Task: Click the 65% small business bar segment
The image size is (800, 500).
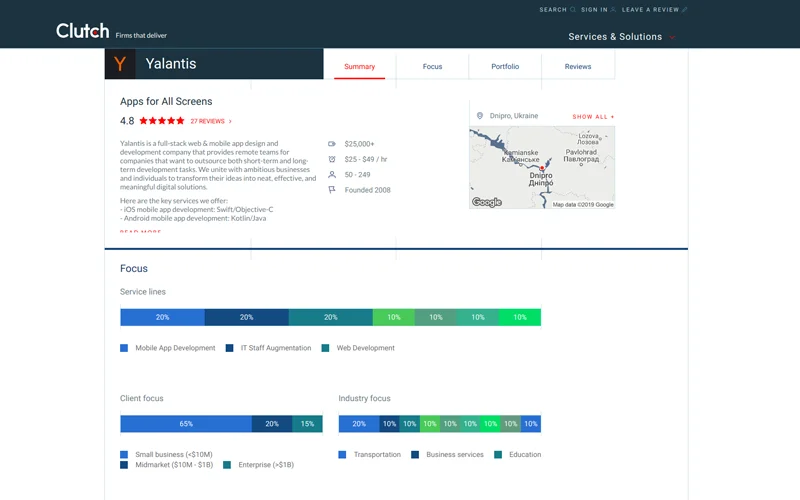Action: coord(186,424)
